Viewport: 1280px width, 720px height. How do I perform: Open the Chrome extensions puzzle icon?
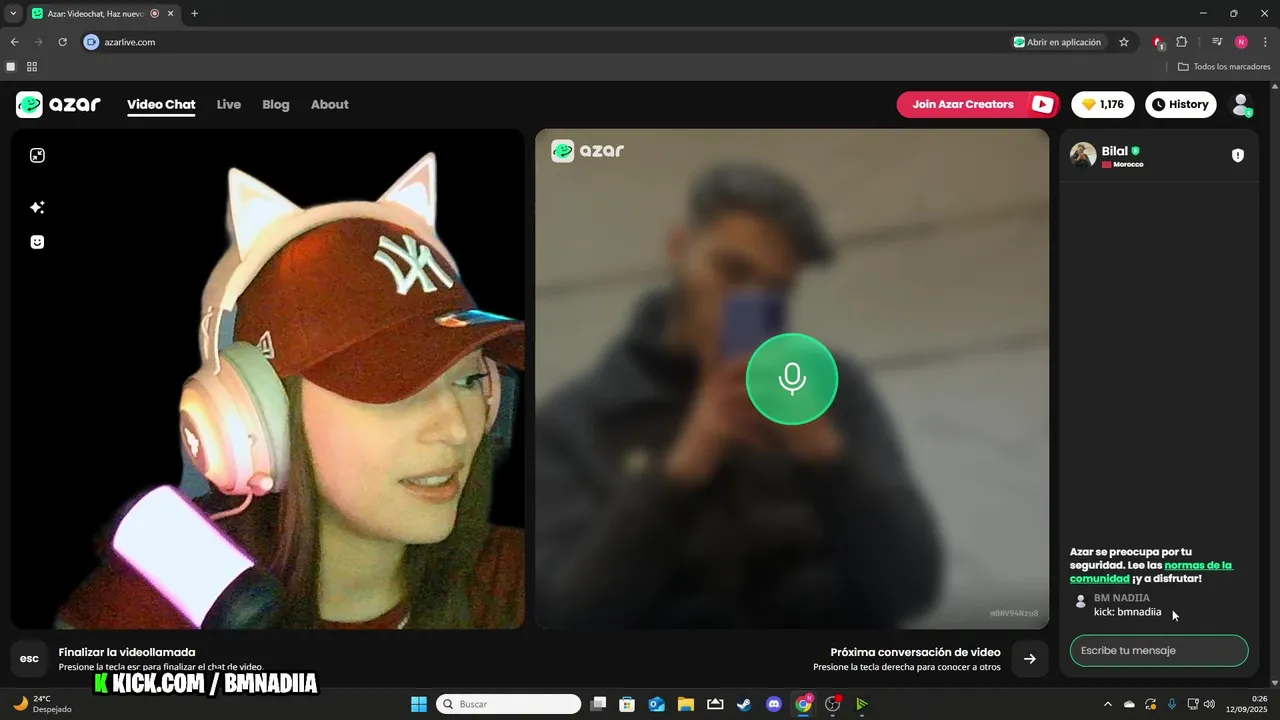[1182, 42]
